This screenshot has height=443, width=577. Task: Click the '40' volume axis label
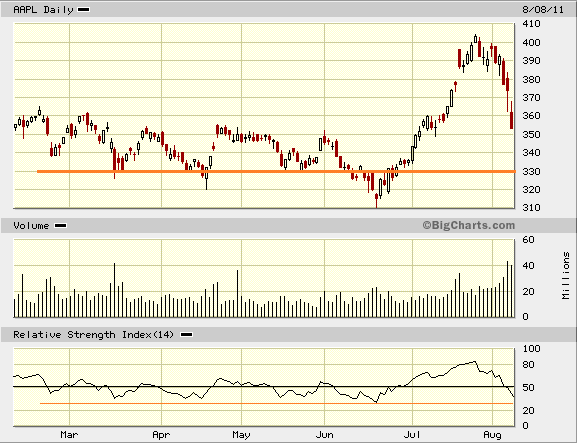pos(528,266)
